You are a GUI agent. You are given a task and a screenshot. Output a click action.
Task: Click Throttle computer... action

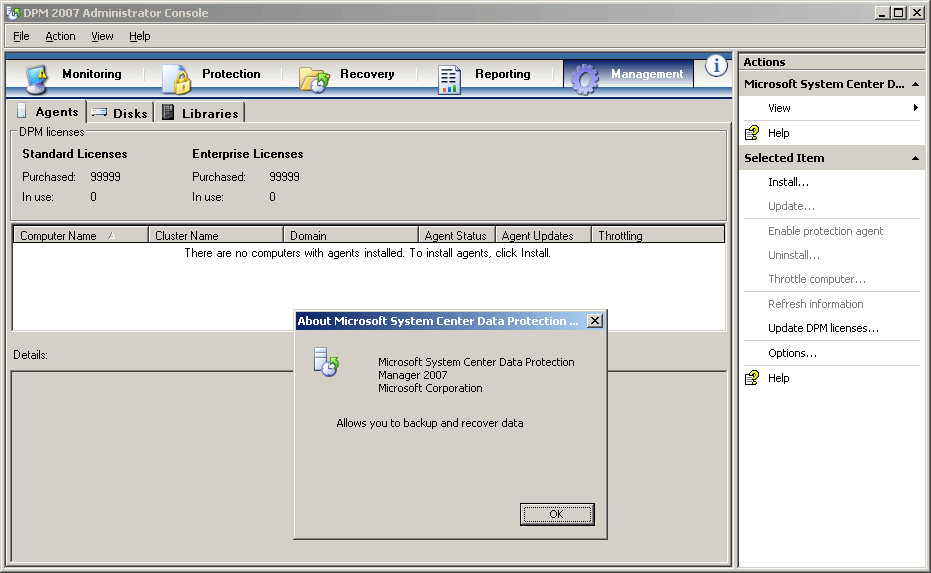816,279
